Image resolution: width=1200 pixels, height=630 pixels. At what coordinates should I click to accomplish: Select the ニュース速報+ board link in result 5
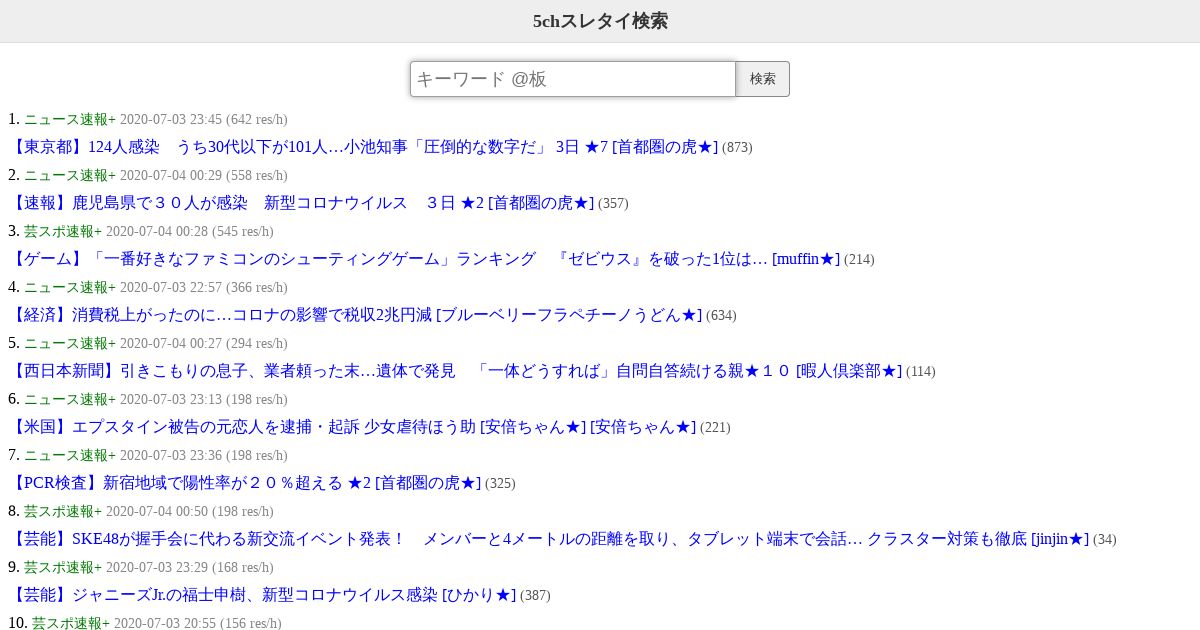click(70, 343)
